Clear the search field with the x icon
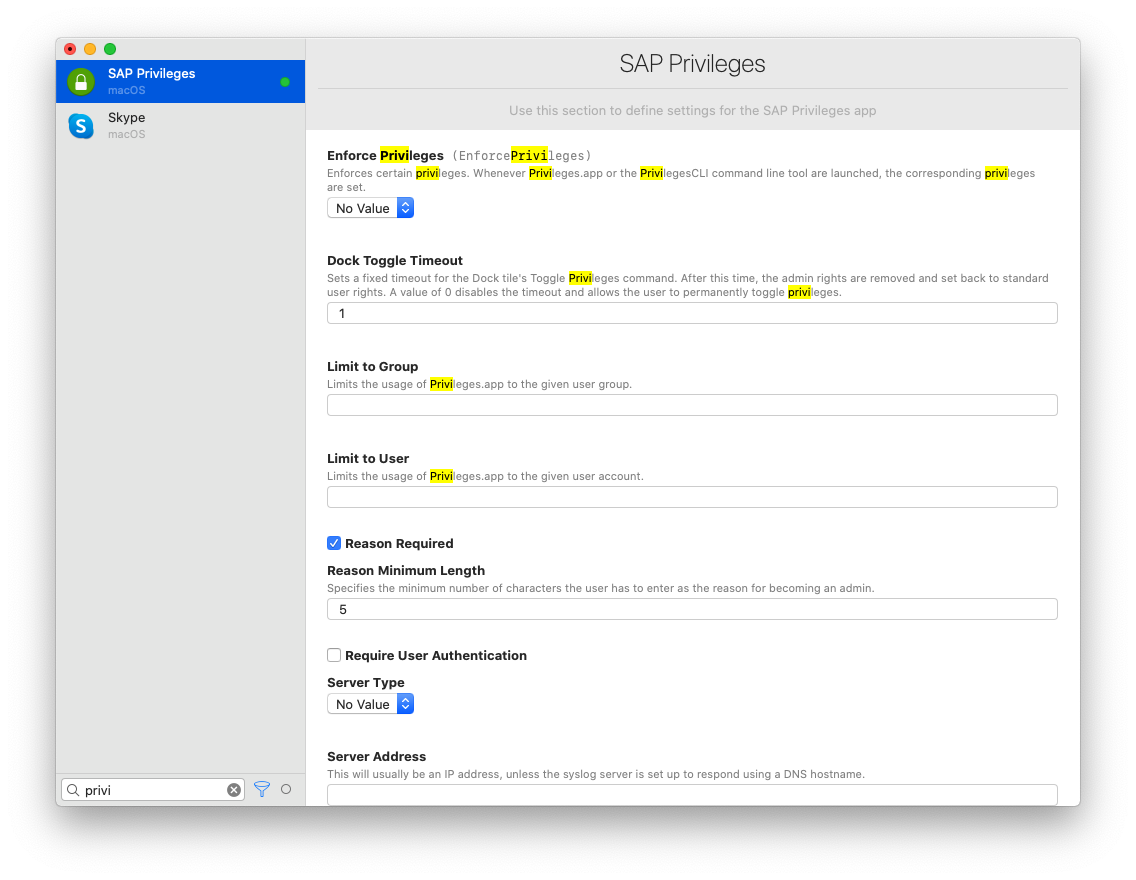Viewport: 1136px width, 880px height. pyautogui.click(x=233, y=789)
